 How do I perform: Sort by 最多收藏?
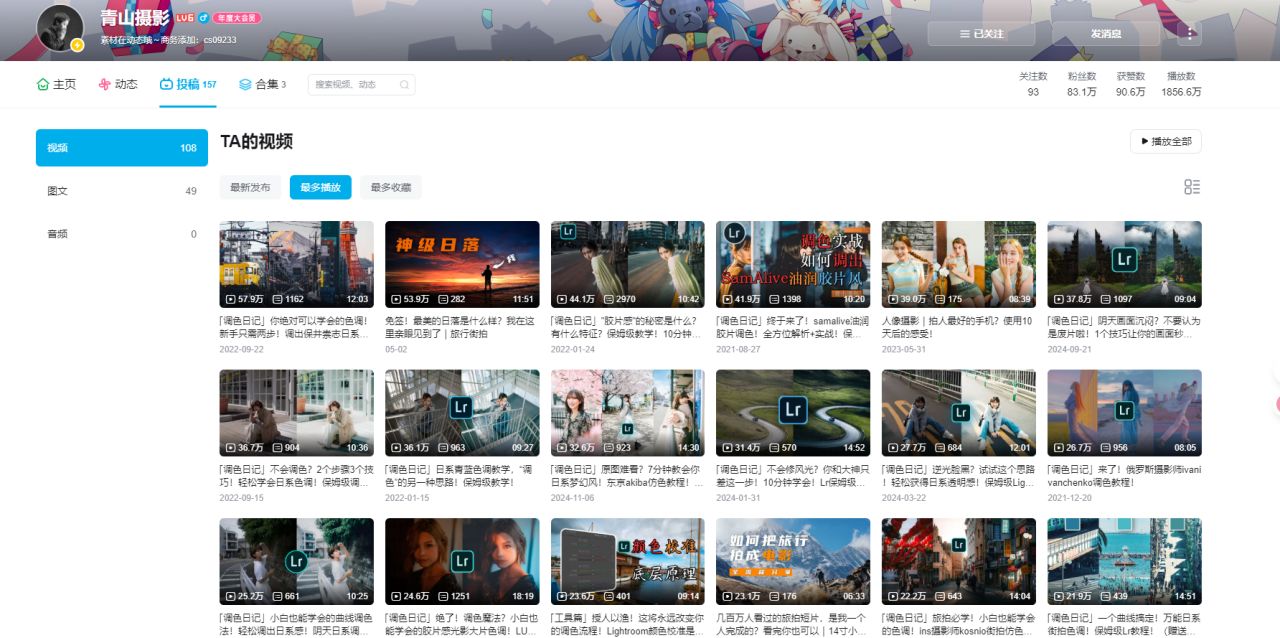[x=390, y=187]
